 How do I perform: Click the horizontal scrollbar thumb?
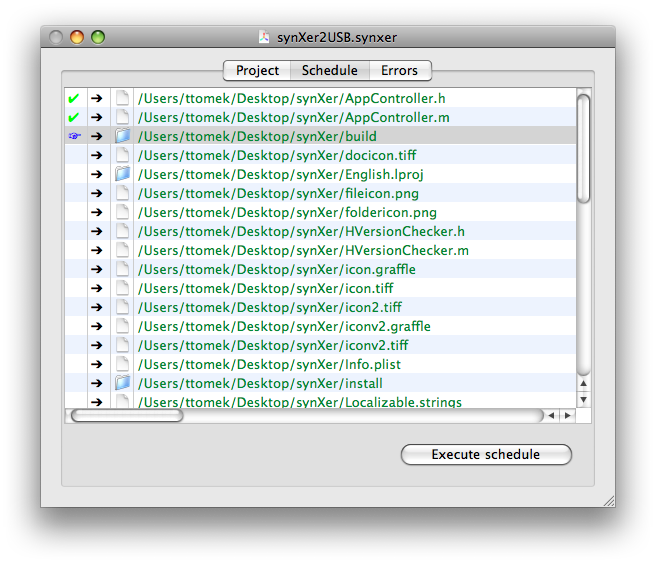coord(127,415)
